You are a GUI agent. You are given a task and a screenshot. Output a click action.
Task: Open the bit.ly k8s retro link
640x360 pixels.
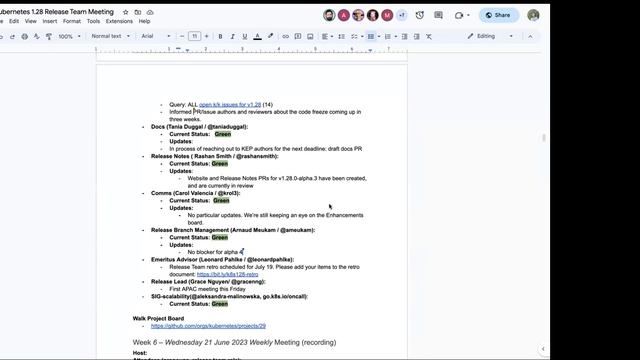(x=227, y=274)
